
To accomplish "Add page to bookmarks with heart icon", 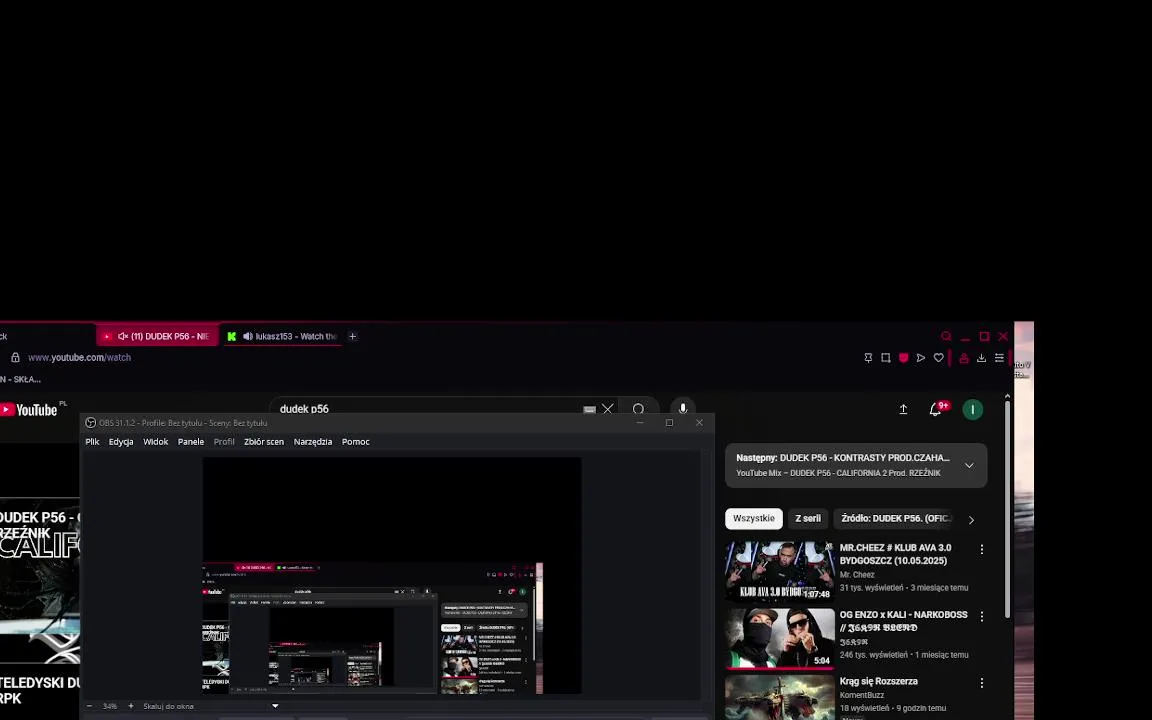I will tap(938, 358).
